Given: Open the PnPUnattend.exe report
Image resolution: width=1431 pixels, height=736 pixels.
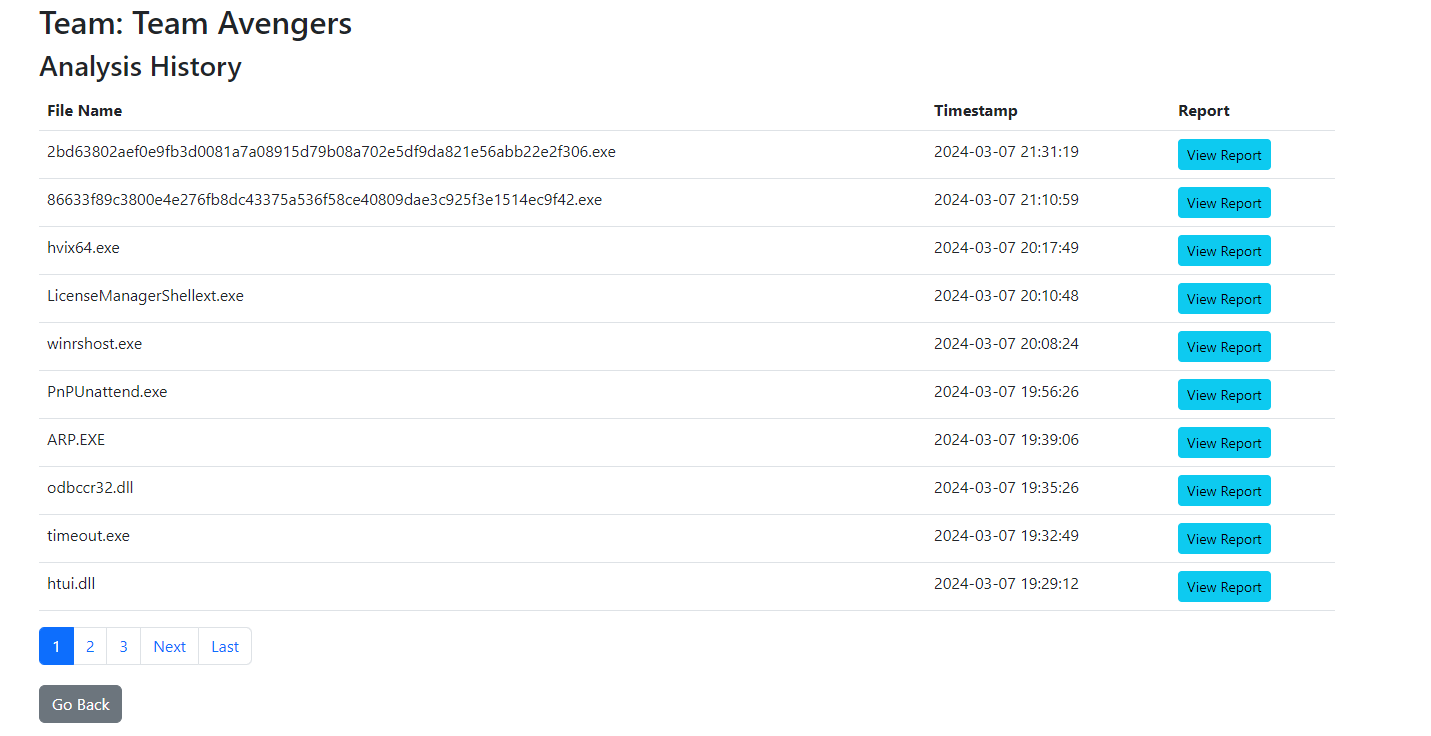Looking at the screenshot, I should pyautogui.click(x=1223, y=395).
